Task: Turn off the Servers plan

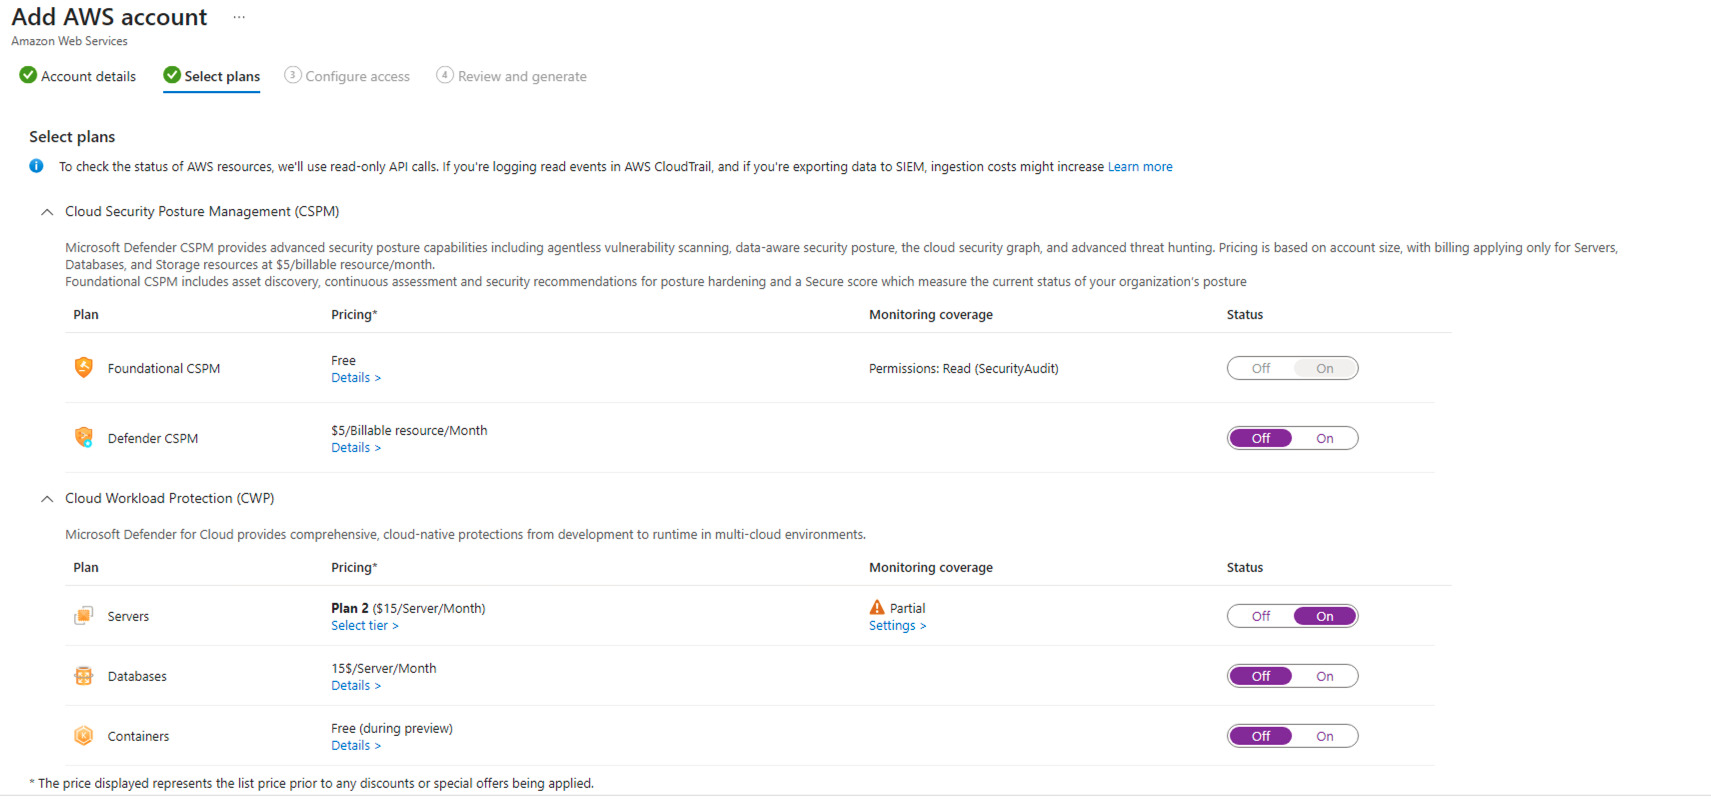Action: pos(1261,616)
